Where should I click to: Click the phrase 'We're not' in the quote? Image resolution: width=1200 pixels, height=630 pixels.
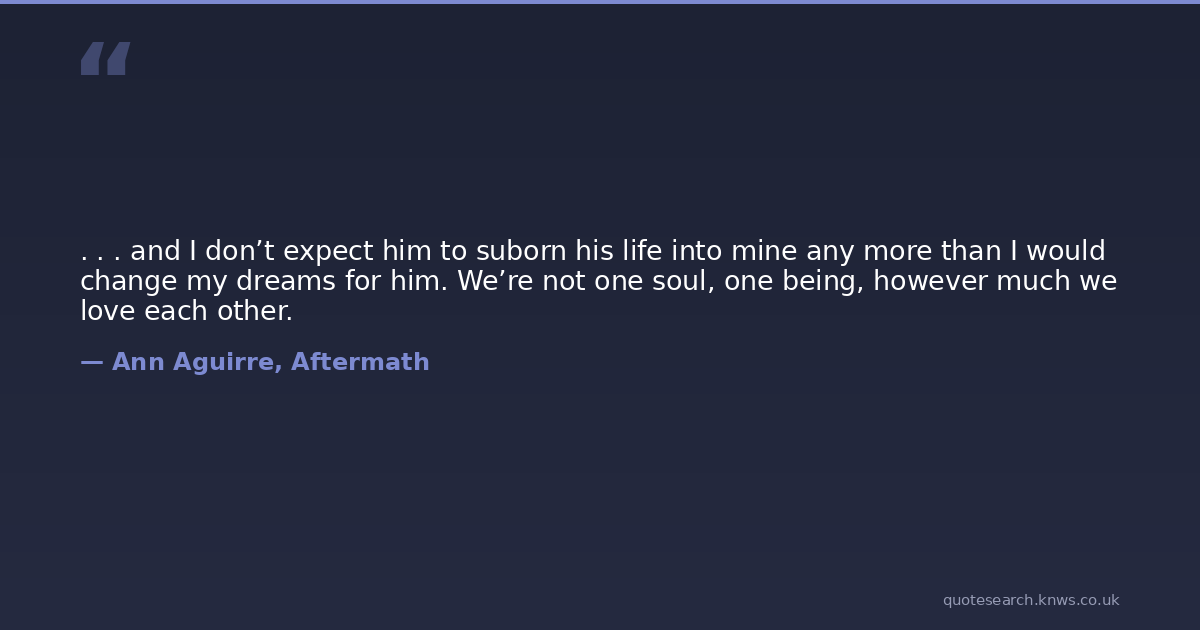pyautogui.click(x=521, y=282)
